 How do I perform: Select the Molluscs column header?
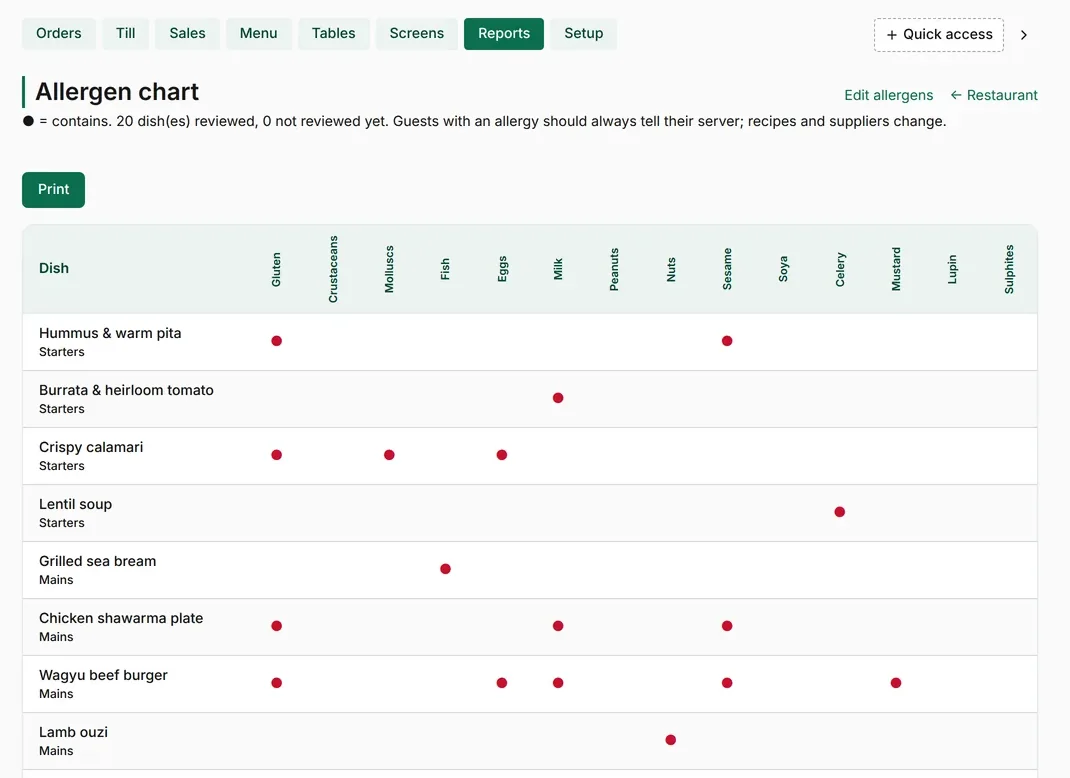pos(389,270)
